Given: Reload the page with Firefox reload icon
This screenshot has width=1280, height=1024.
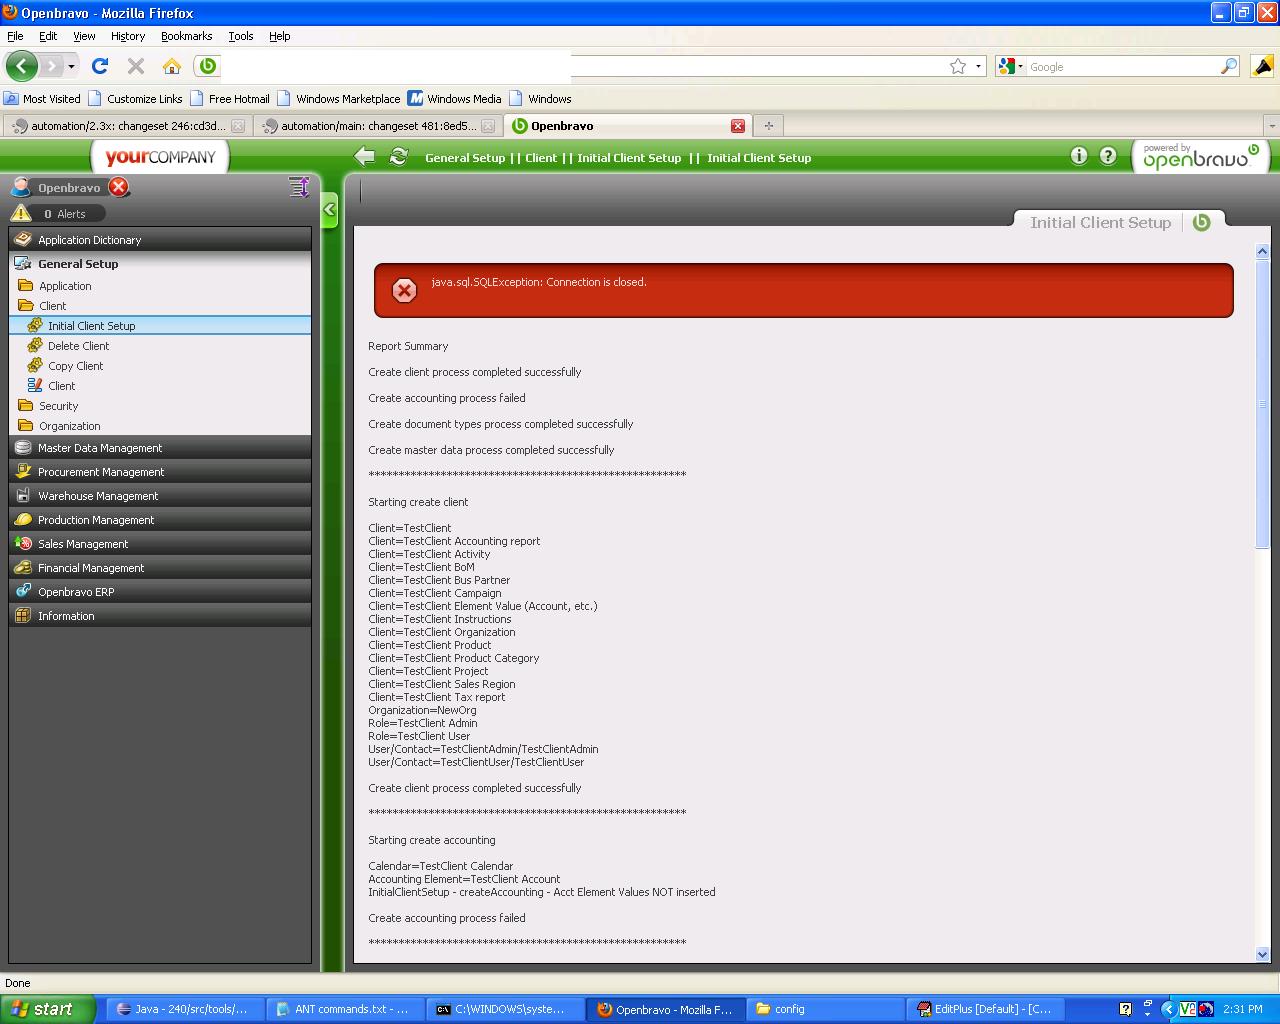Looking at the screenshot, I should 100,66.
